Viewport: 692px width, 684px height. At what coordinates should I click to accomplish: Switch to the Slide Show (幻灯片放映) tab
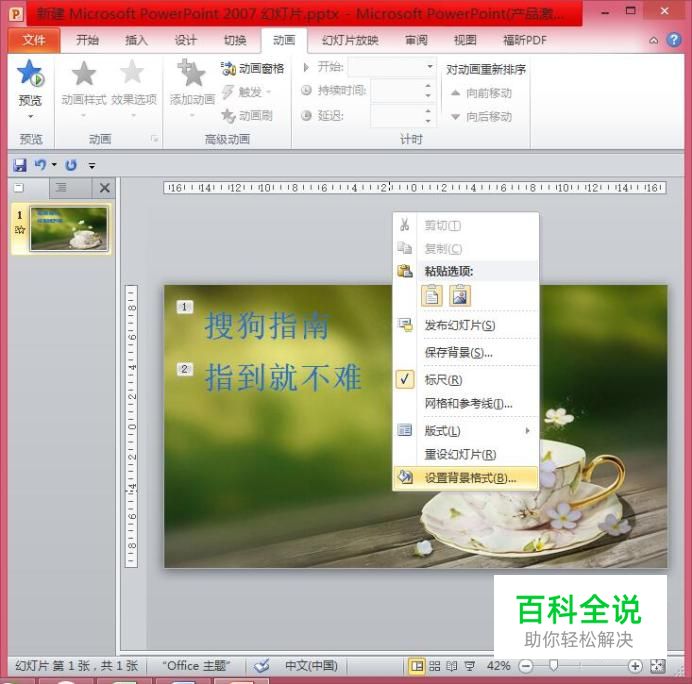(350, 41)
